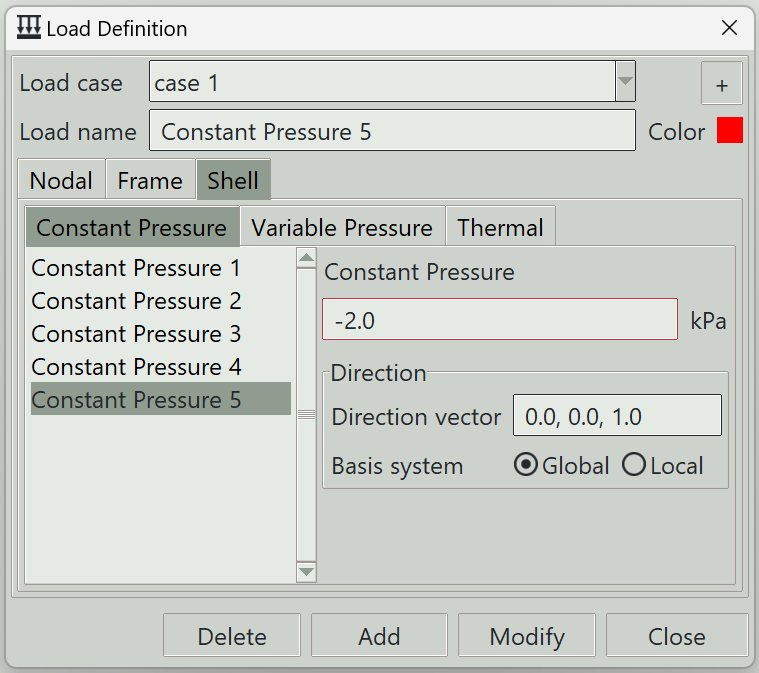Close the Load Definition dialog with X
759x673 pixels.
(729, 28)
